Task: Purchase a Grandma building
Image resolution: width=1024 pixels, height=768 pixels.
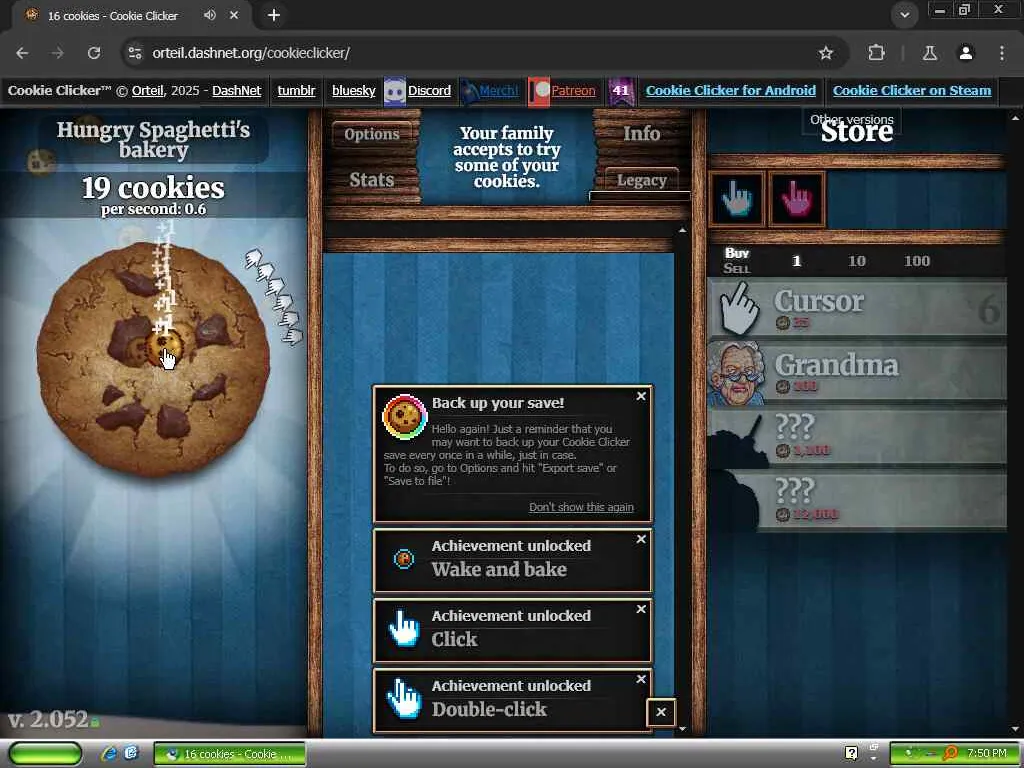Action: coord(857,372)
